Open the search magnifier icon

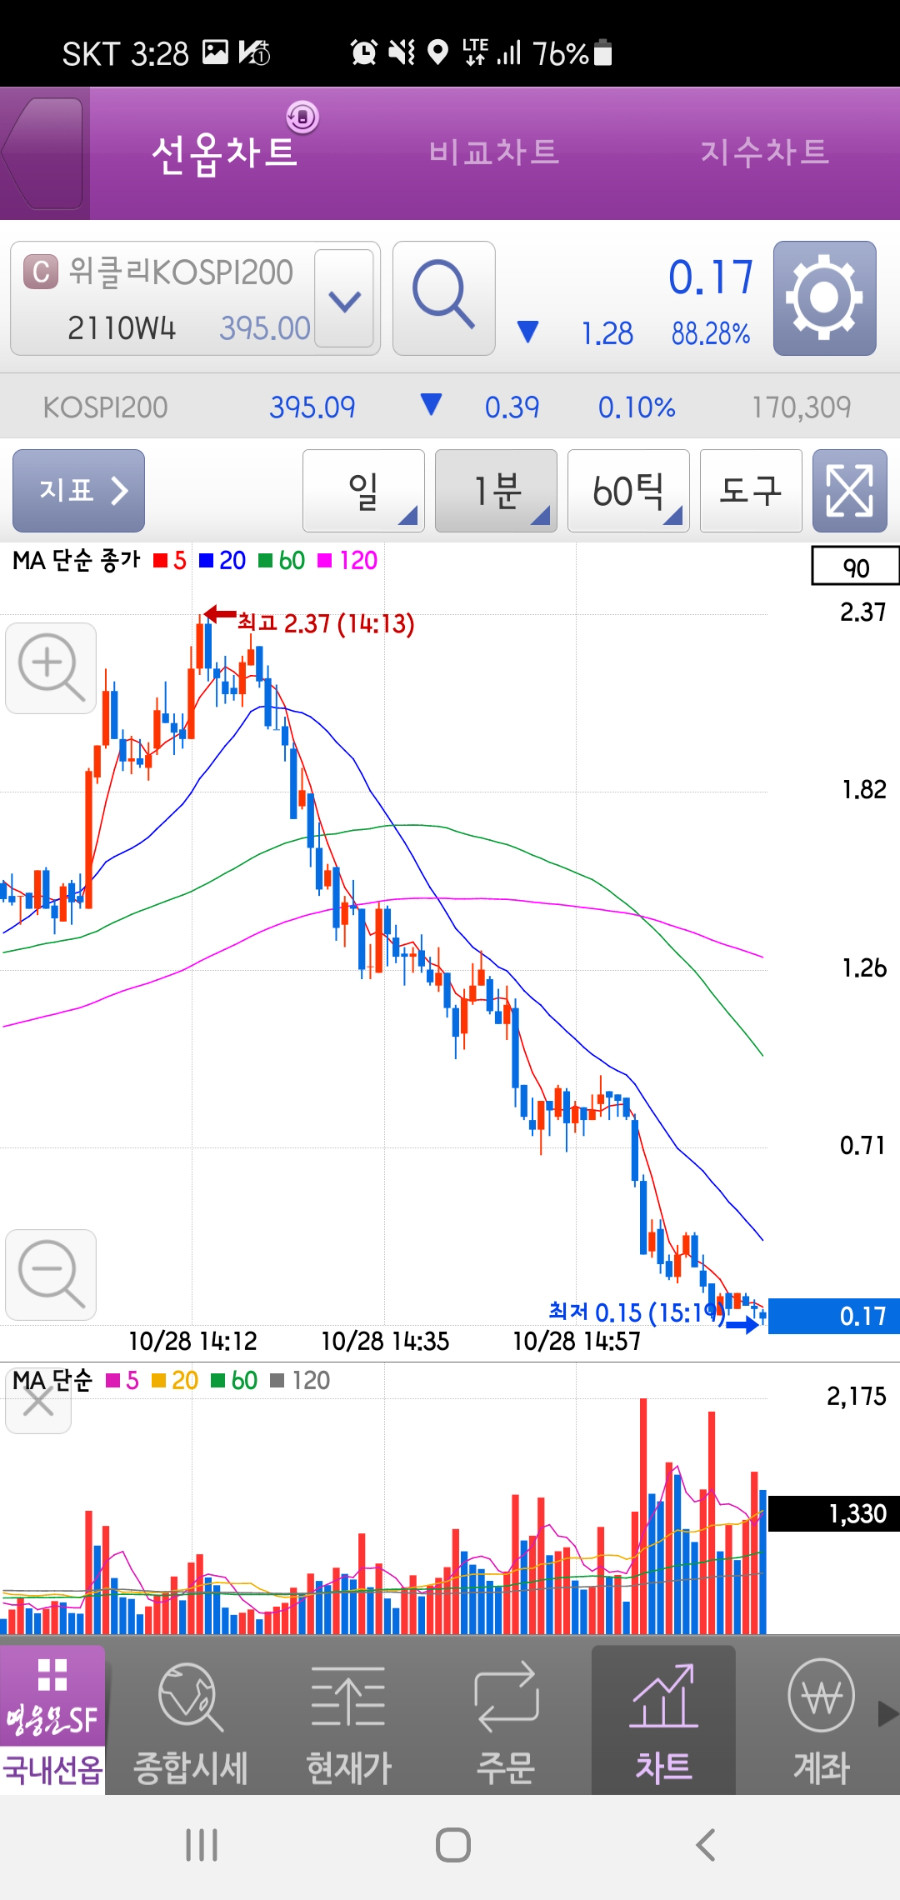coord(444,298)
